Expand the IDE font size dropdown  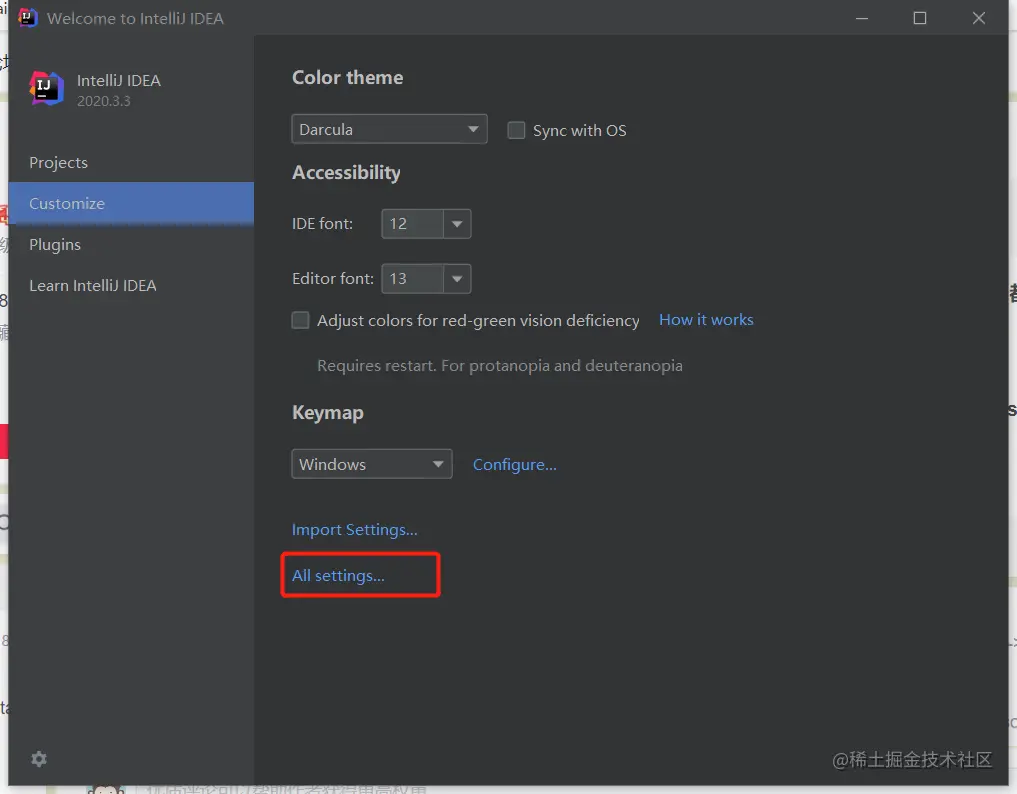pyautogui.click(x=457, y=224)
